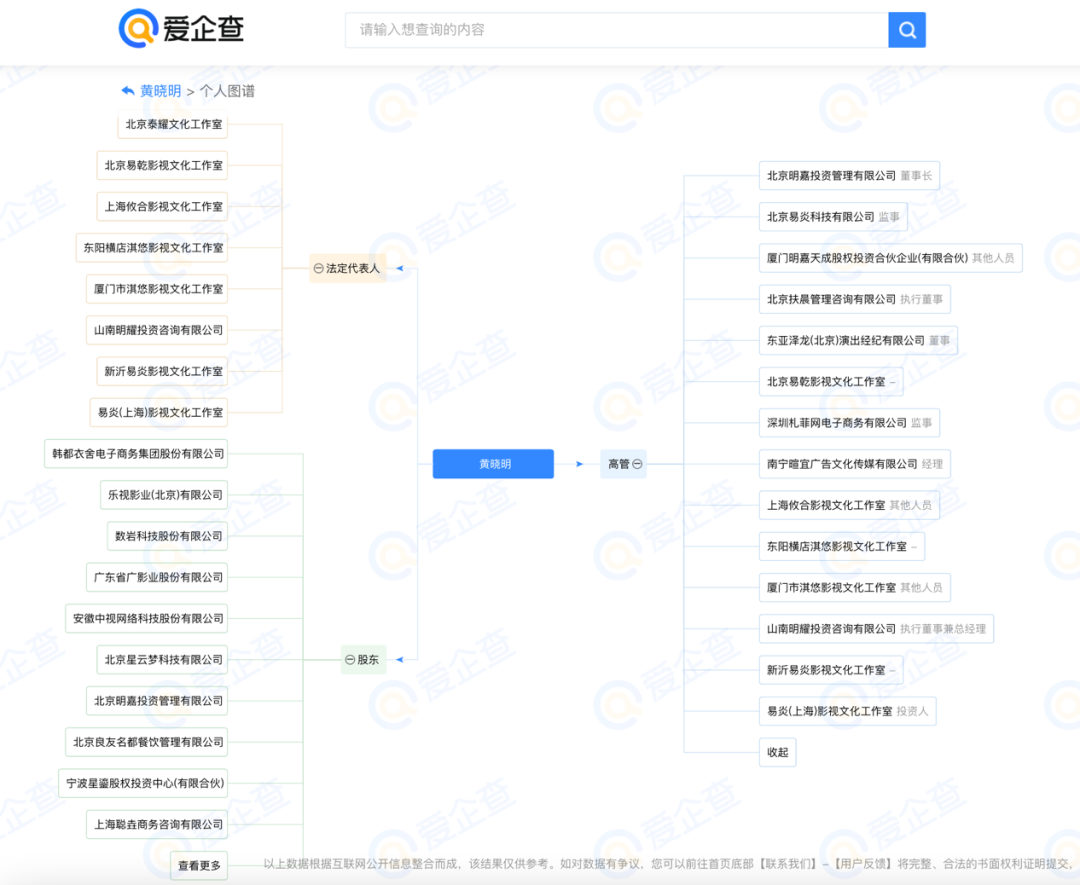This screenshot has width=1080, height=885.
Task: Open 北京明嘉投资管理有限公司 董事长 node
Action: pyautogui.click(x=849, y=176)
